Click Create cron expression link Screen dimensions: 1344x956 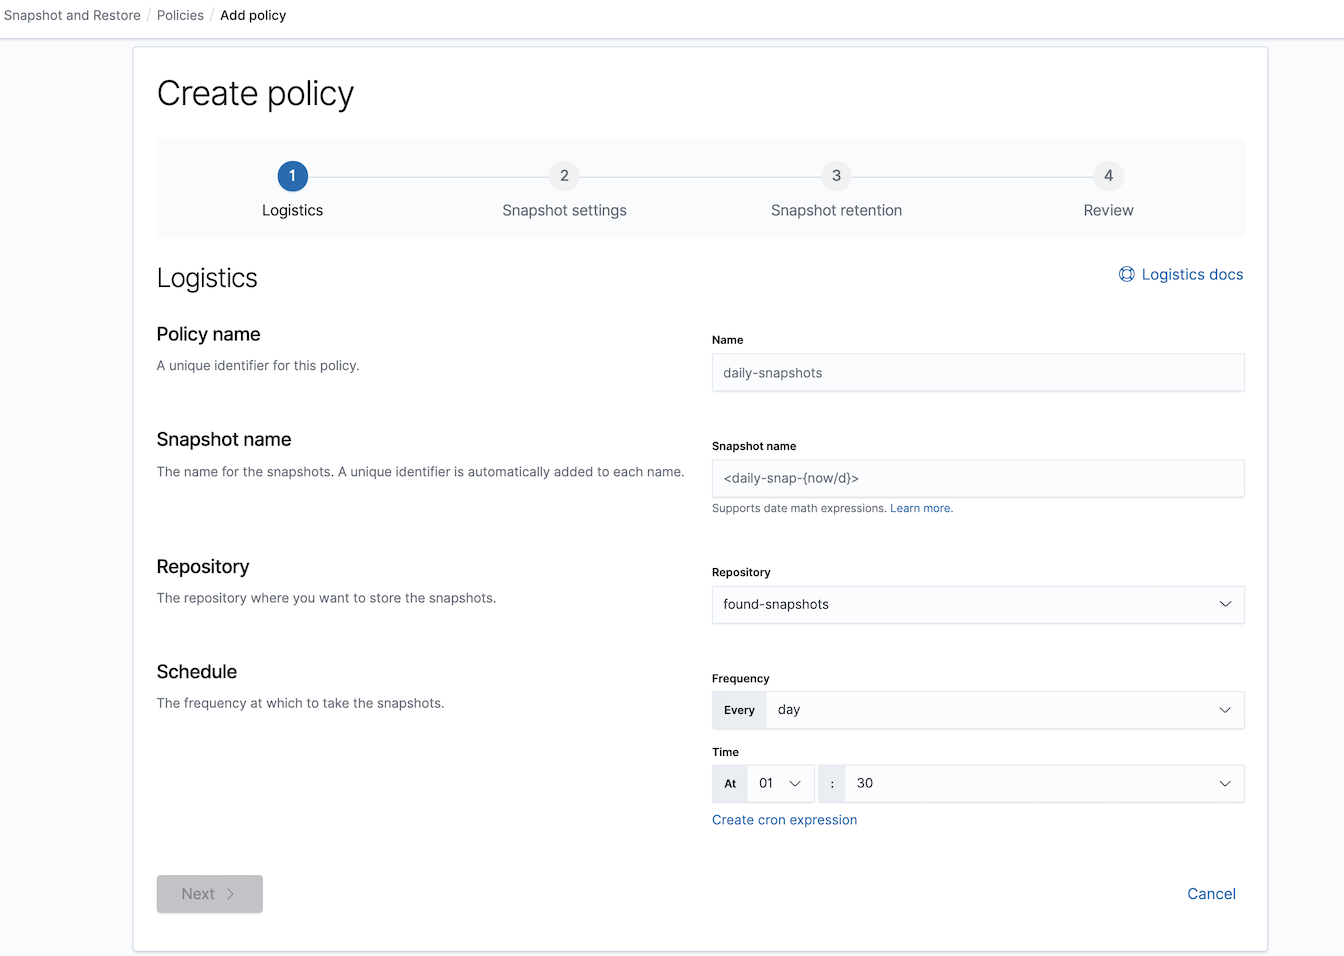784,820
